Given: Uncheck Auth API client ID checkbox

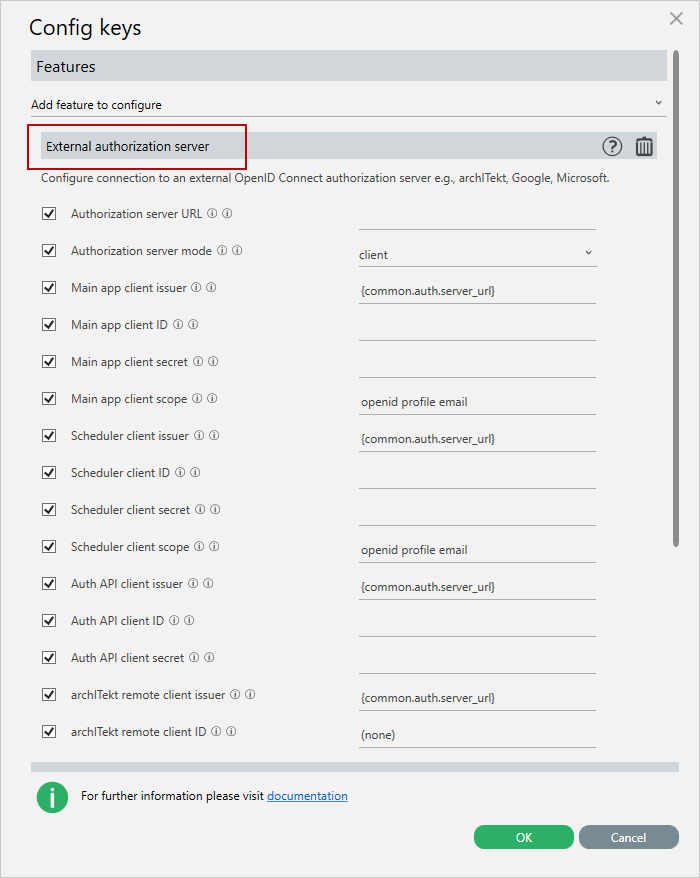Looking at the screenshot, I should point(49,620).
